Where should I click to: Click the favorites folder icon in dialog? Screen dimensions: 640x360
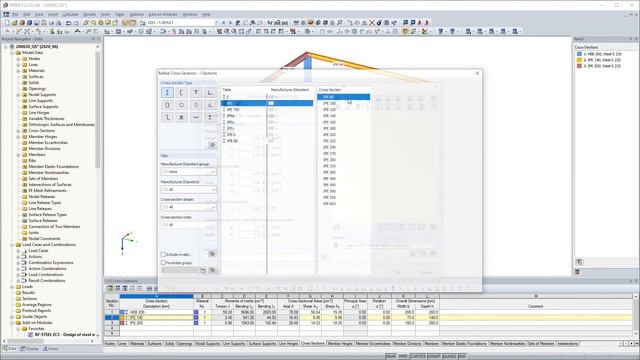[x=203, y=270]
